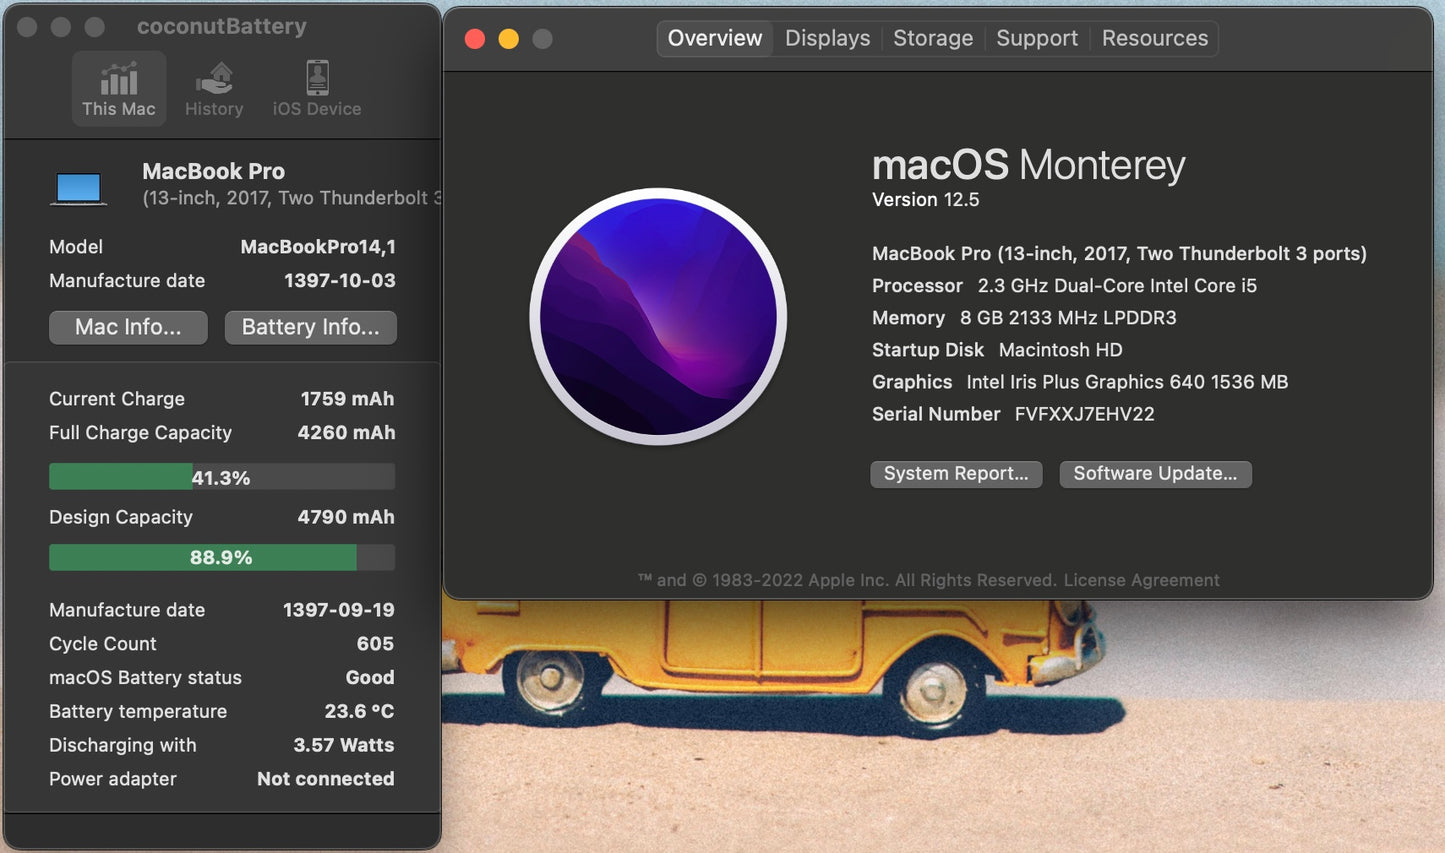Viewport: 1445px width, 853px height.
Task: Click the gray zoom button on About window
Action: click(x=542, y=37)
